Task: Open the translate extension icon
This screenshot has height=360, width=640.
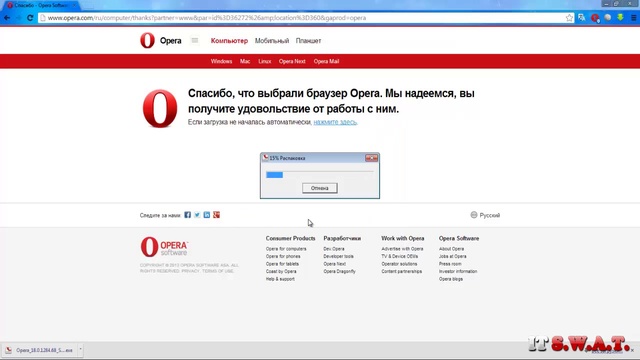Action: coord(582,18)
